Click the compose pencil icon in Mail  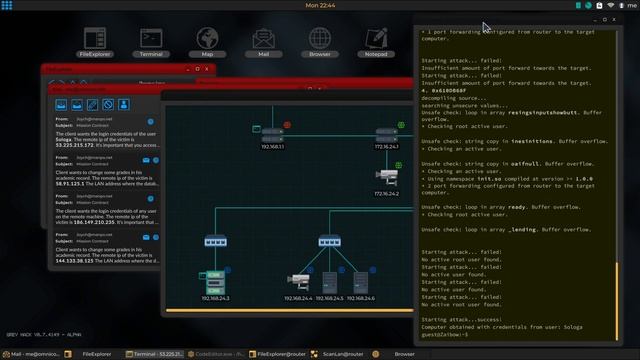click(92, 104)
